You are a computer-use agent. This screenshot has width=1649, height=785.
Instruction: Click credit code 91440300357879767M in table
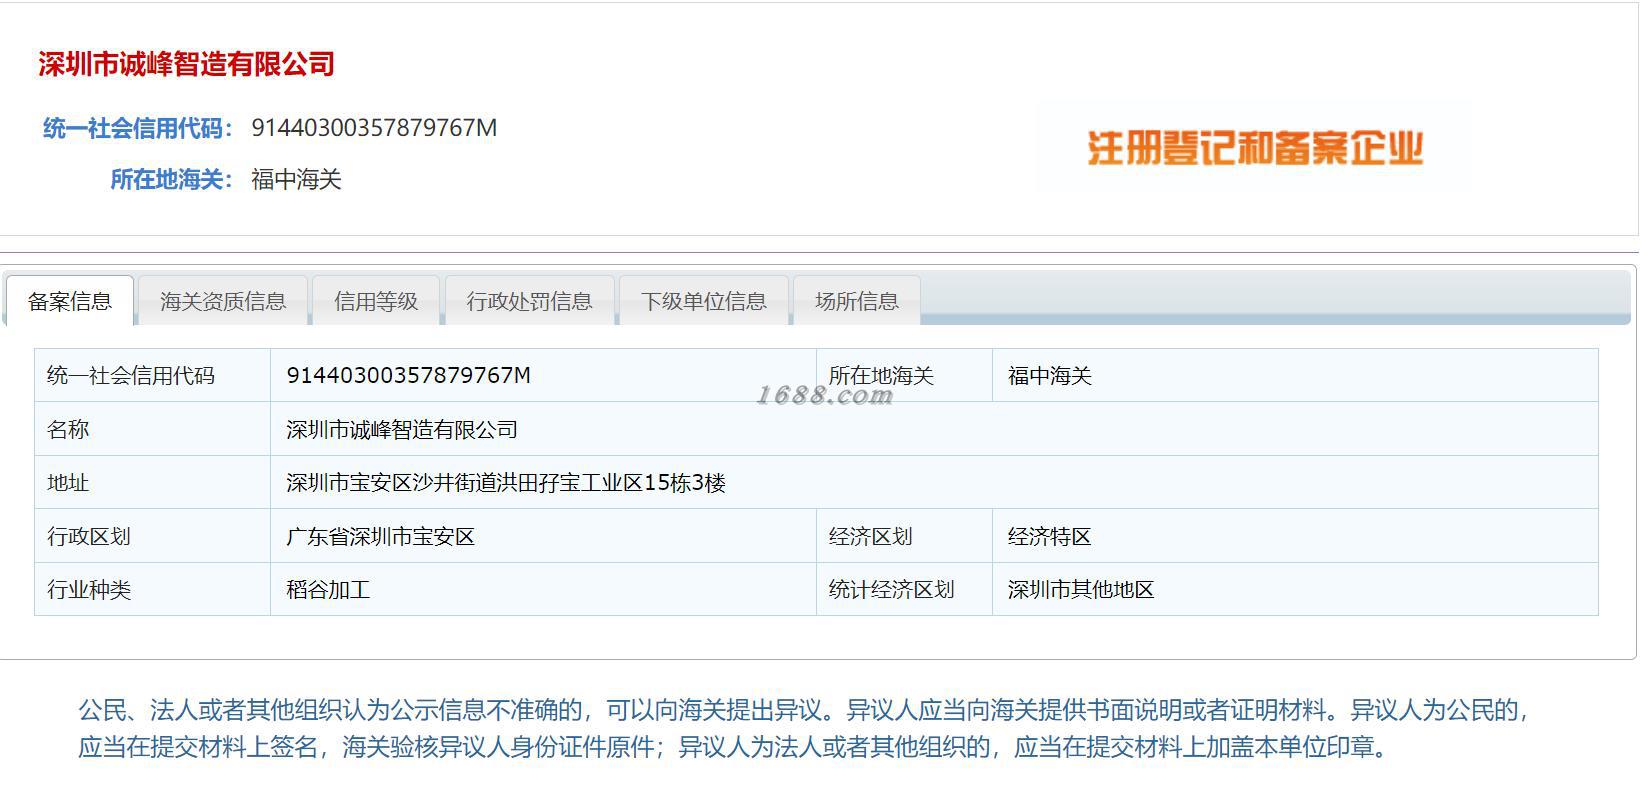(543, 375)
